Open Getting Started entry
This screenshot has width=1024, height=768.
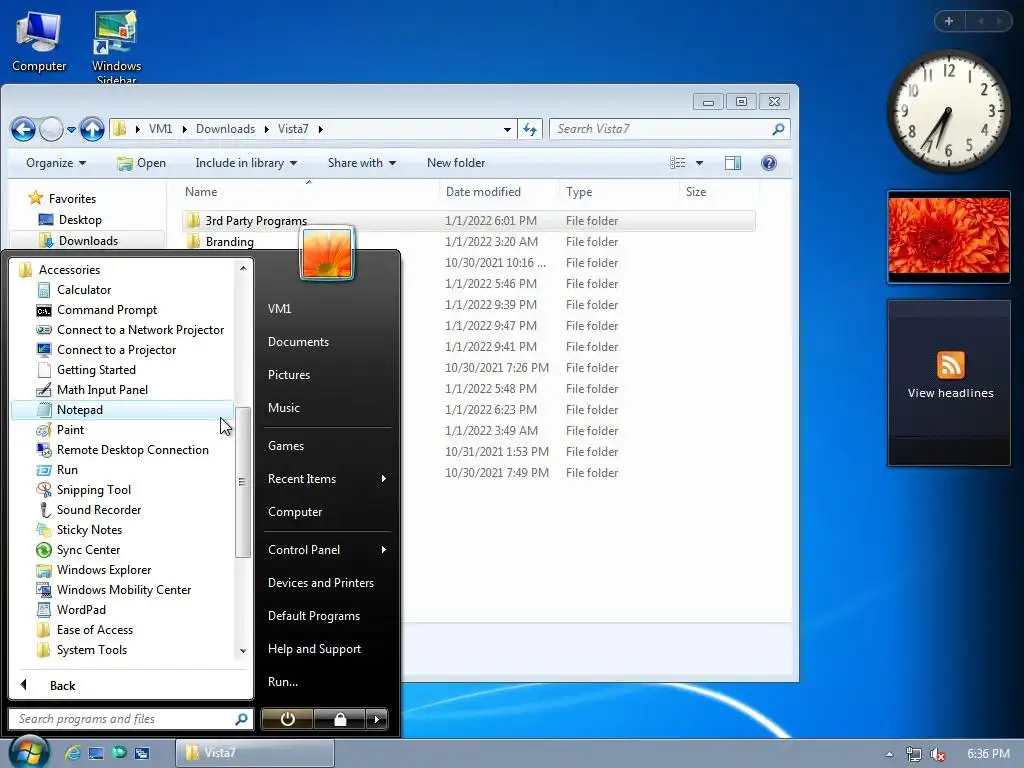tap(95, 370)
